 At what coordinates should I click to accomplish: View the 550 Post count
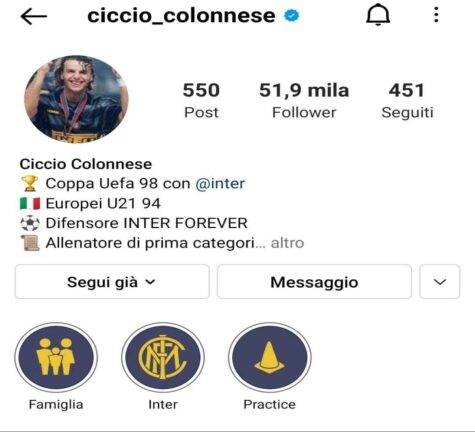coord(201,100)
